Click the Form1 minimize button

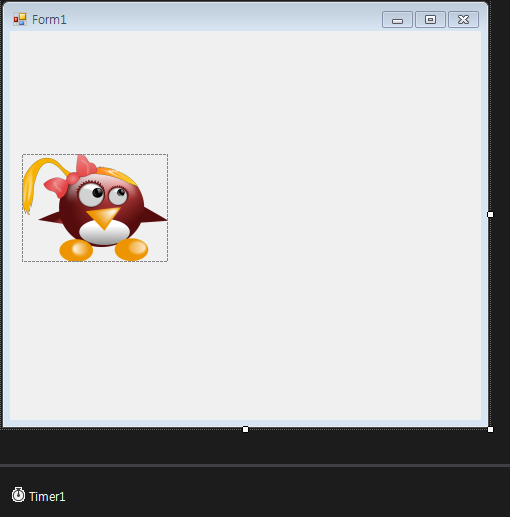397,20
